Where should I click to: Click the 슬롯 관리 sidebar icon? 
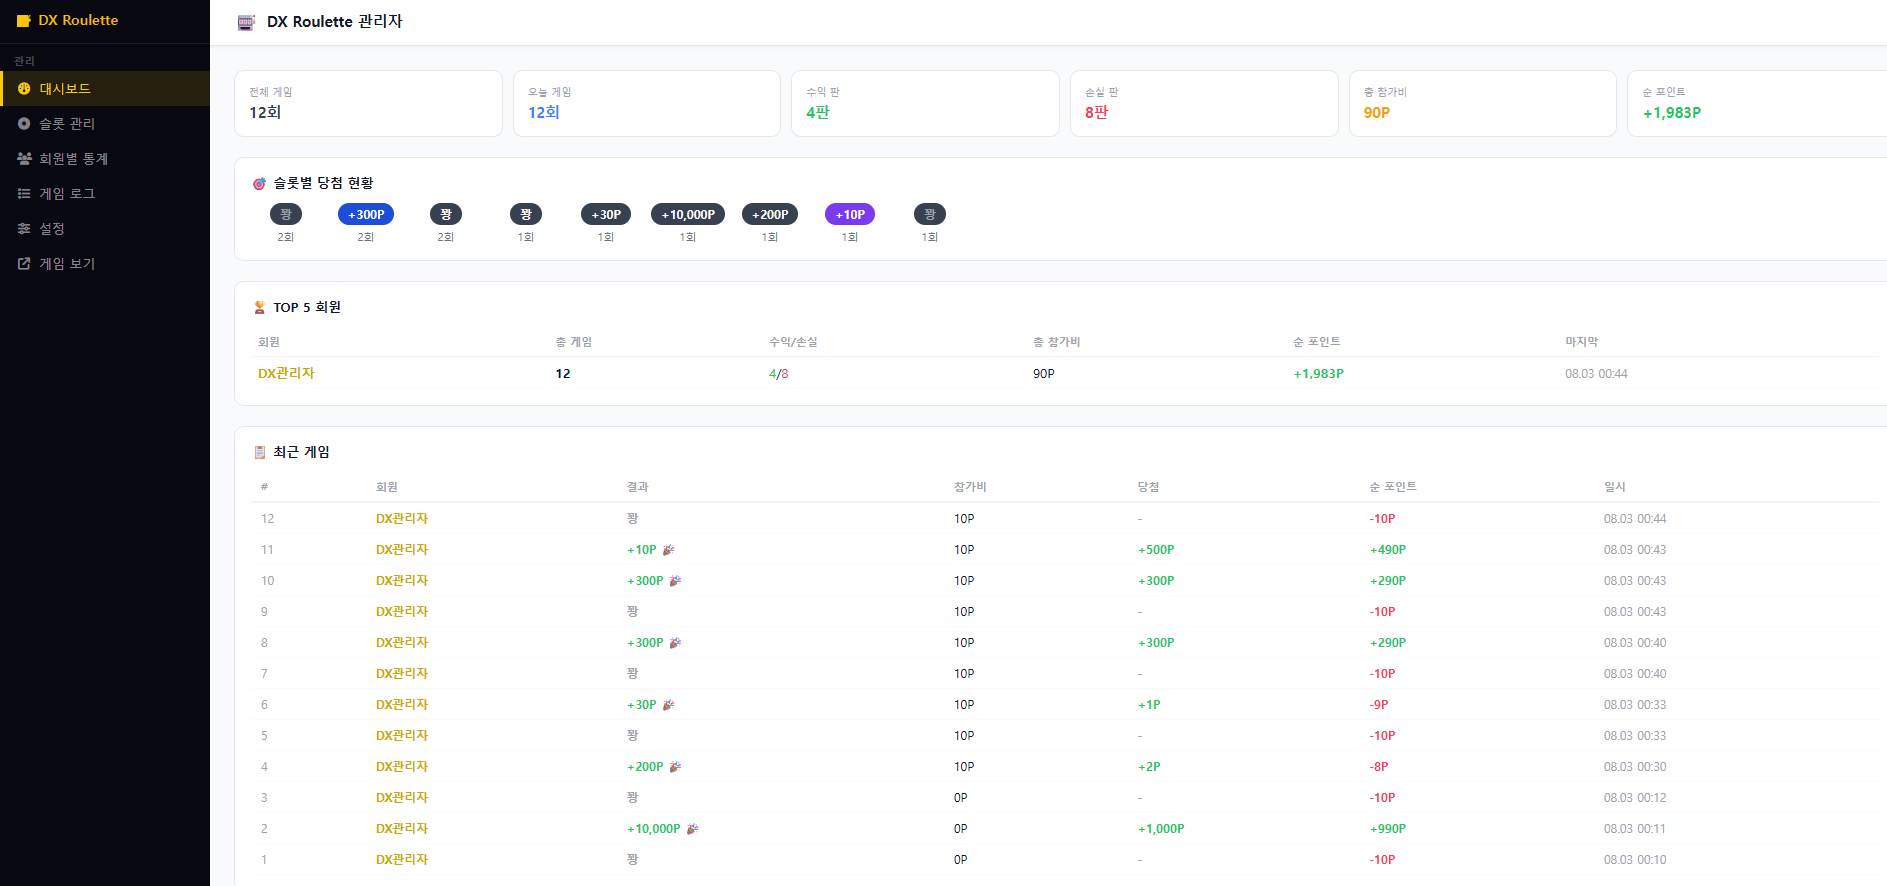tap(24, 124)
